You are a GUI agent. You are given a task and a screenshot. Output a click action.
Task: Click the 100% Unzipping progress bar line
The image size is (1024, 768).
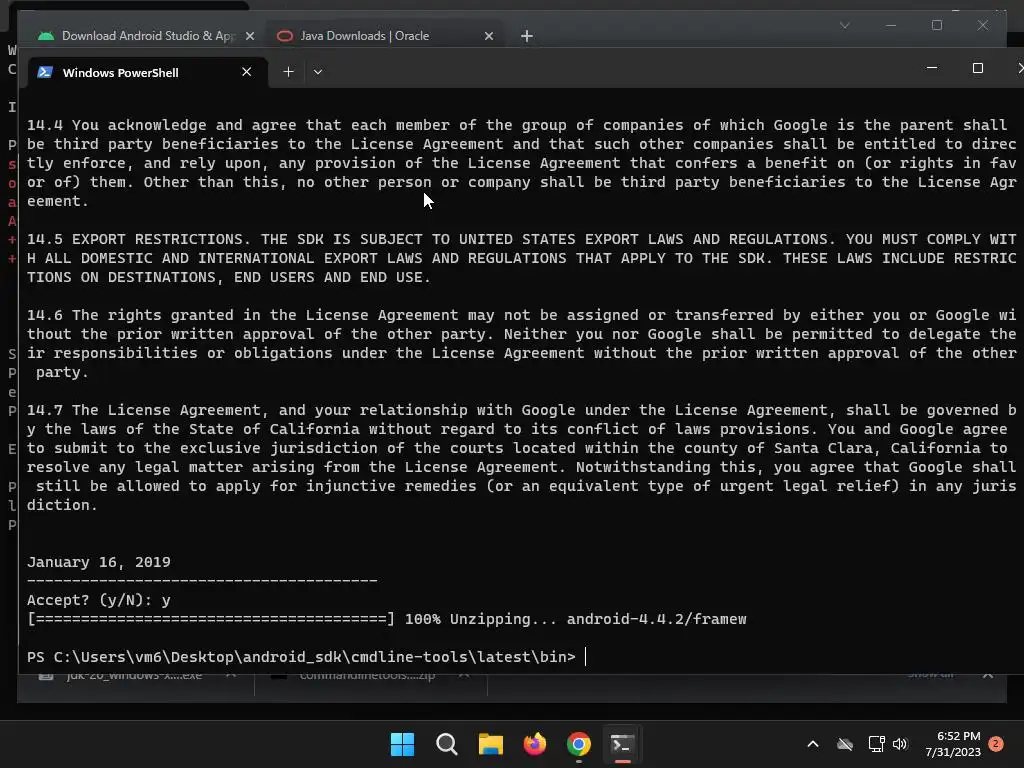pyautogui.click(x=387, y=619)
